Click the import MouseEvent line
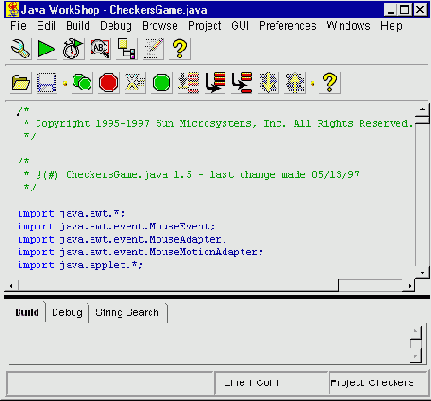431x401 pixels. pyautogui.click(x=116, y=226)
